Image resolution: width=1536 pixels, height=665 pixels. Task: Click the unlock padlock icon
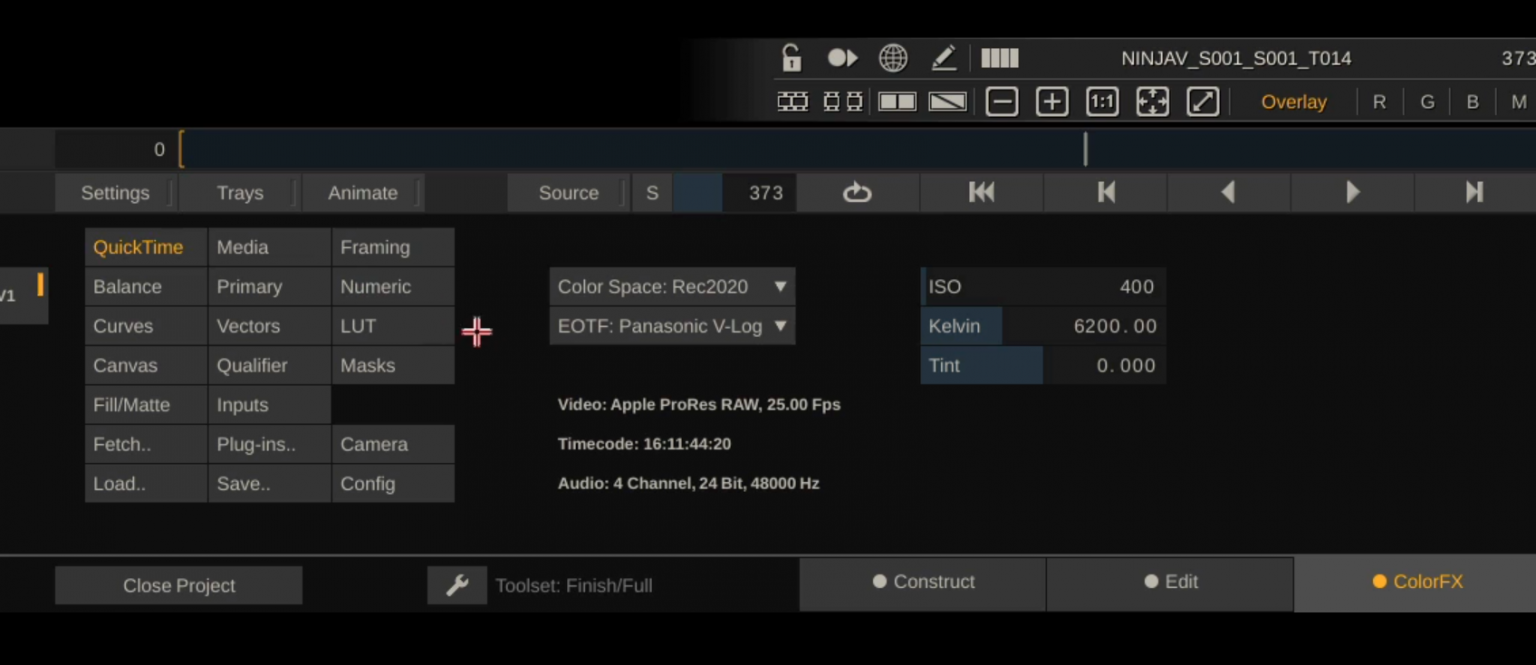click(791, 57)
